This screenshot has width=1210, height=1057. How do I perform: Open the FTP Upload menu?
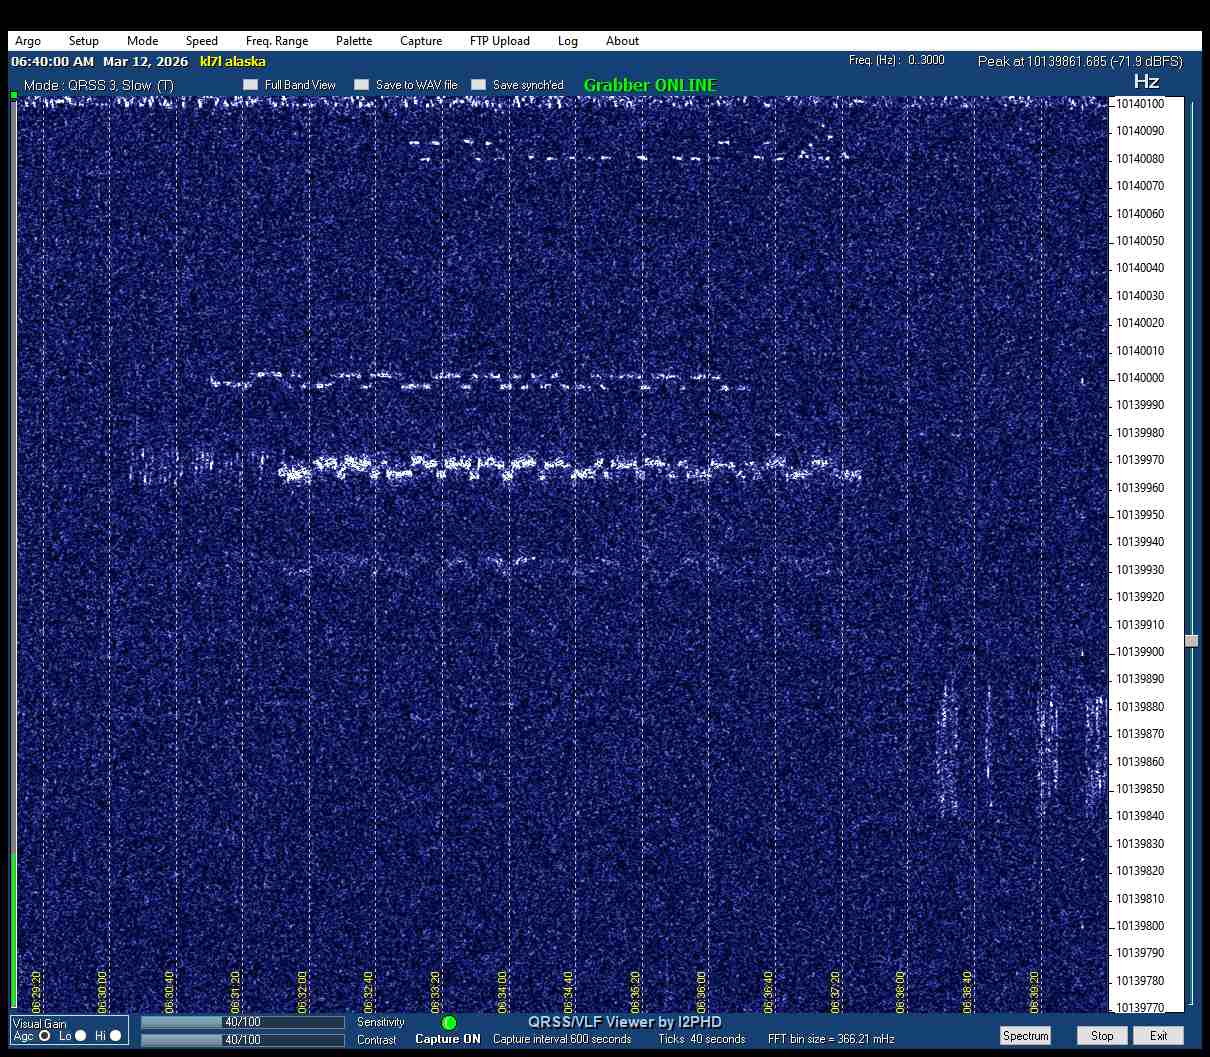point(499,41)
